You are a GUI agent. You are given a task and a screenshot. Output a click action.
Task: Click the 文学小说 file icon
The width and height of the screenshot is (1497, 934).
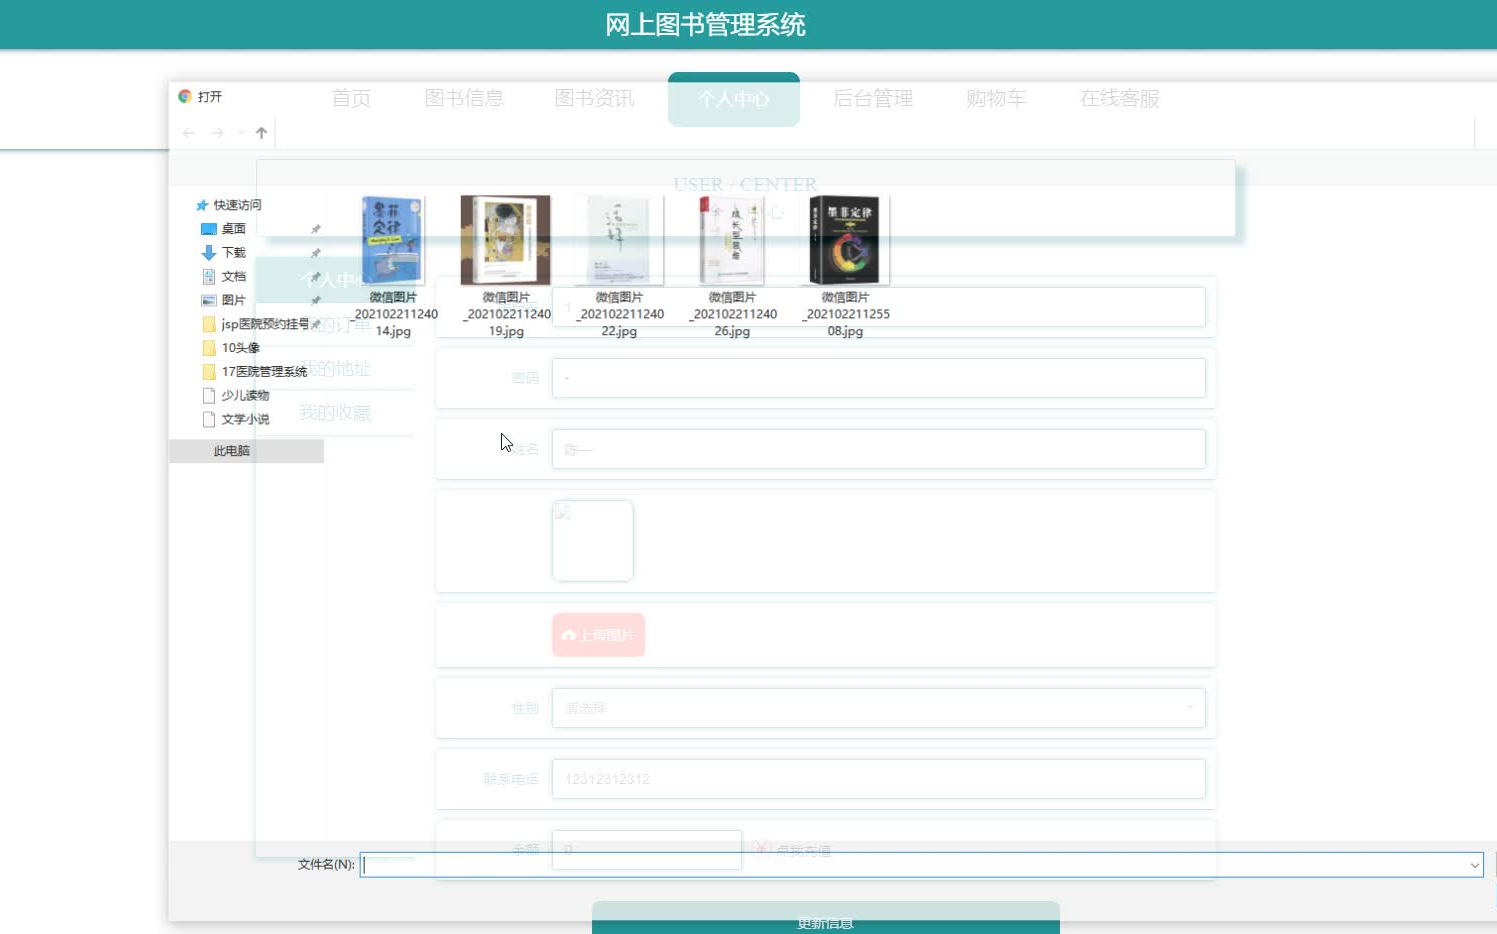point(209,419)
